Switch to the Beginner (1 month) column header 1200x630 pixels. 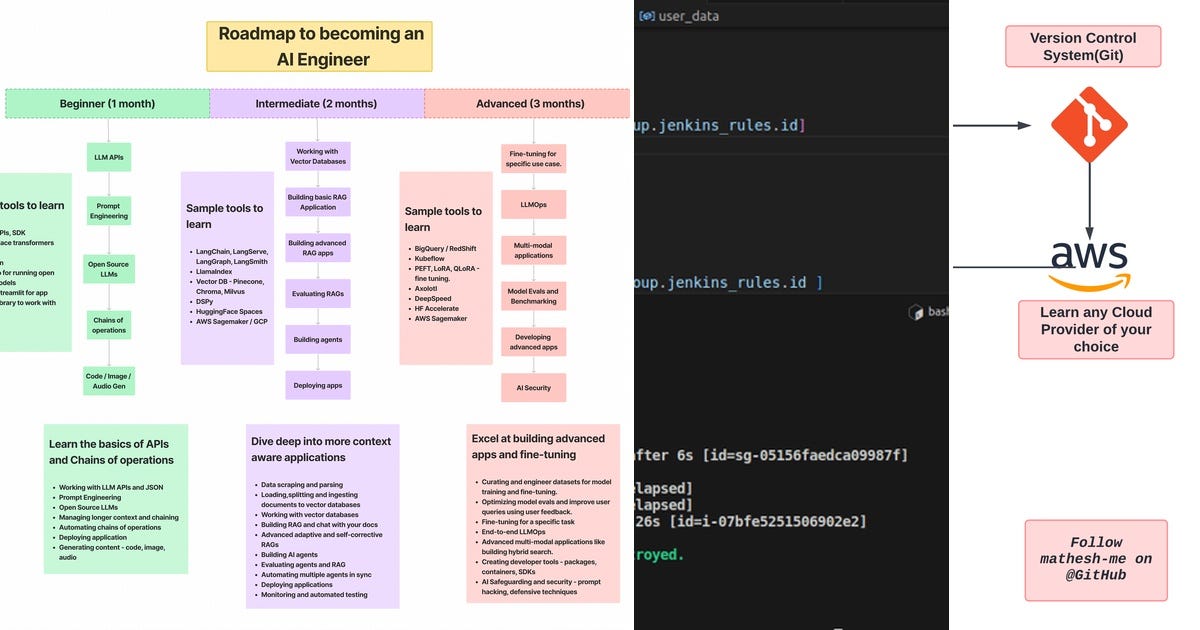(106, 103)
